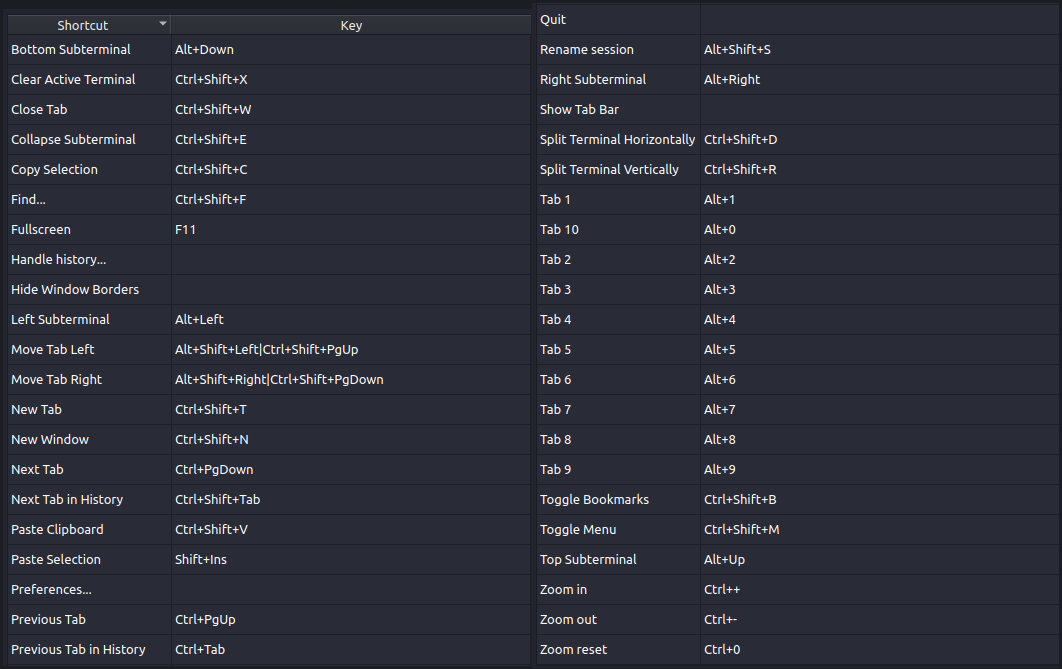This screenshot has height=669, width=1062.
Task: Edit the Ctrl+Shift+T key cell
Action: pos(351,410)
